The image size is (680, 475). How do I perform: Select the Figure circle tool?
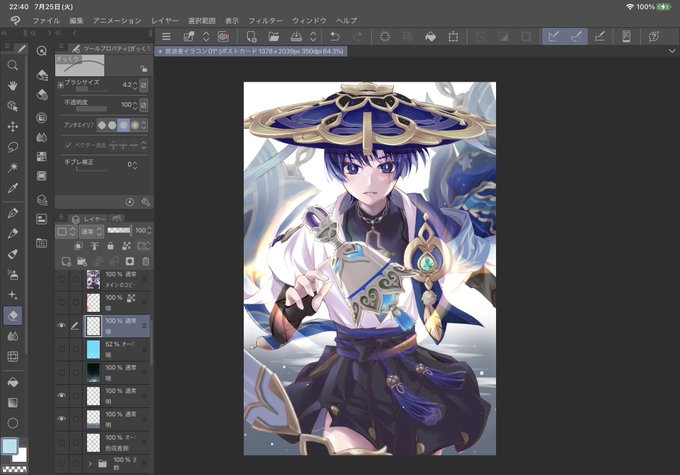13,423
